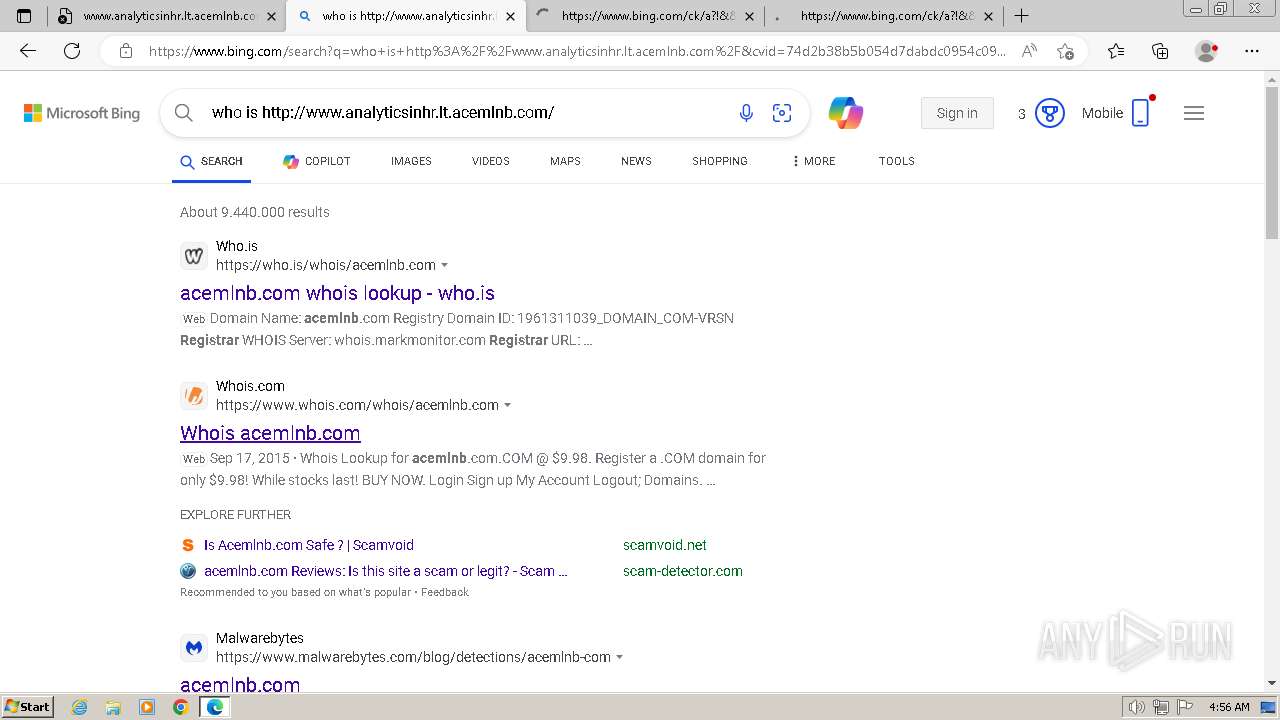
Task: Open the Favorites list icon
Action: click(1116, 51)
